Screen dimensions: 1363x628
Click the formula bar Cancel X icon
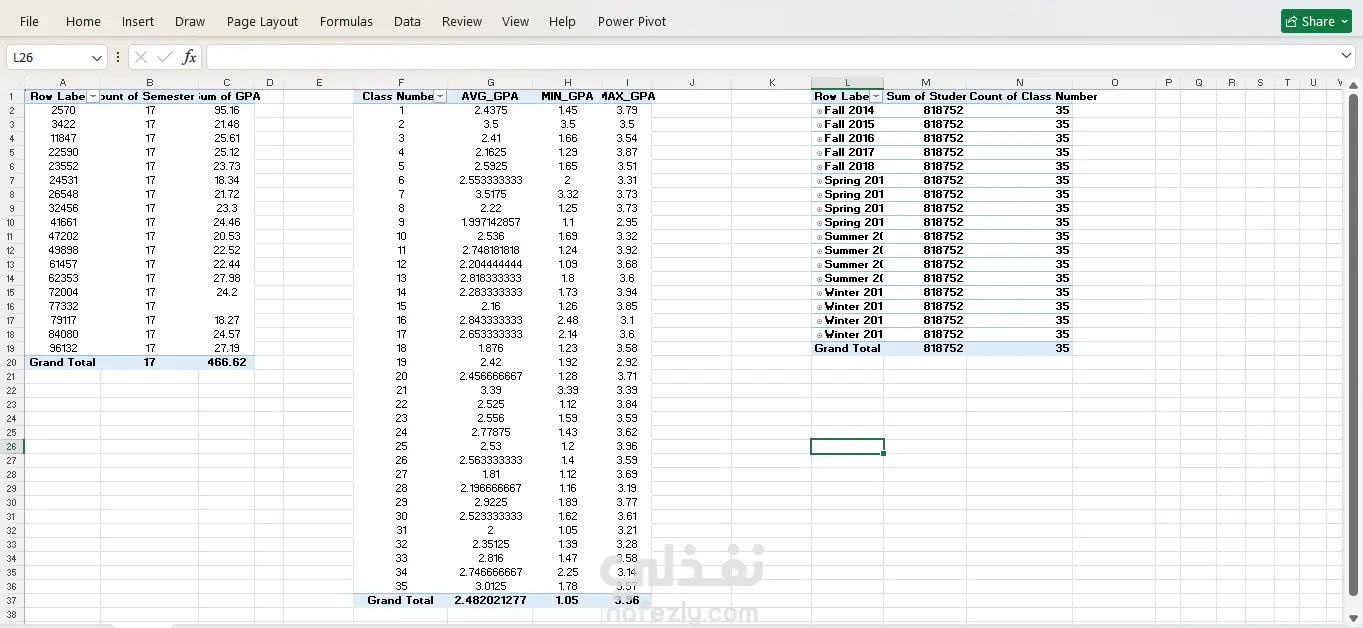click(141, 57)
